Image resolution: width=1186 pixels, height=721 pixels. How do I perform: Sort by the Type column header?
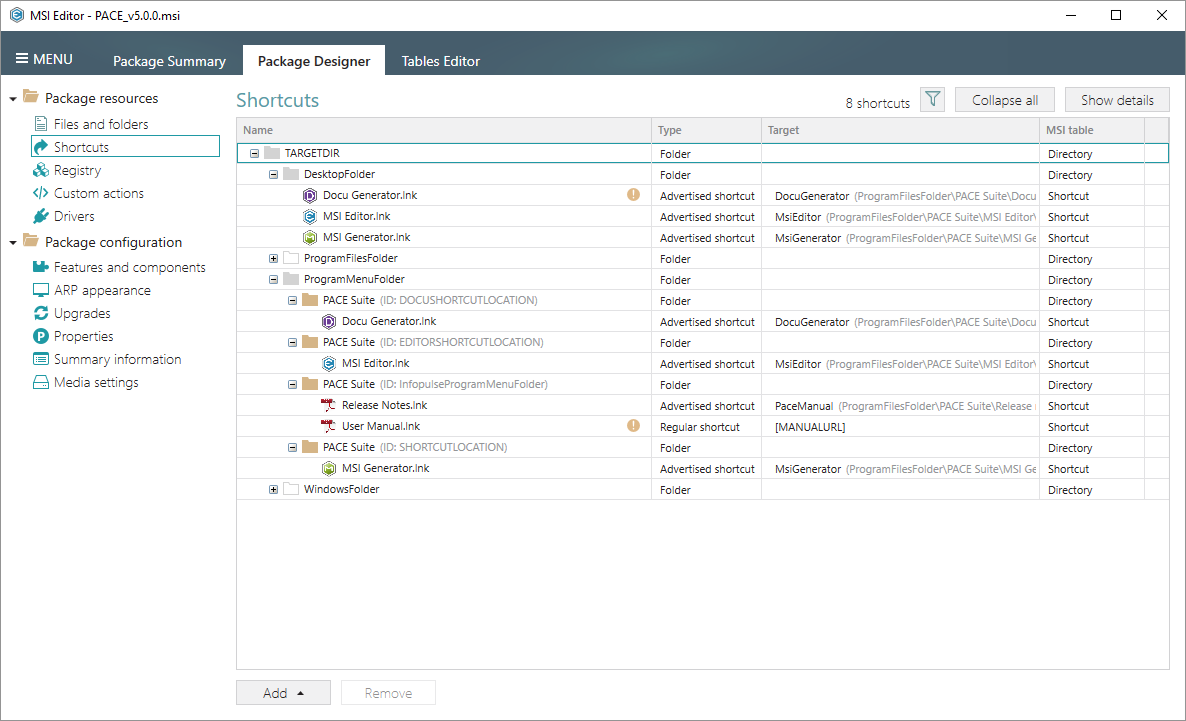[706, 130]
